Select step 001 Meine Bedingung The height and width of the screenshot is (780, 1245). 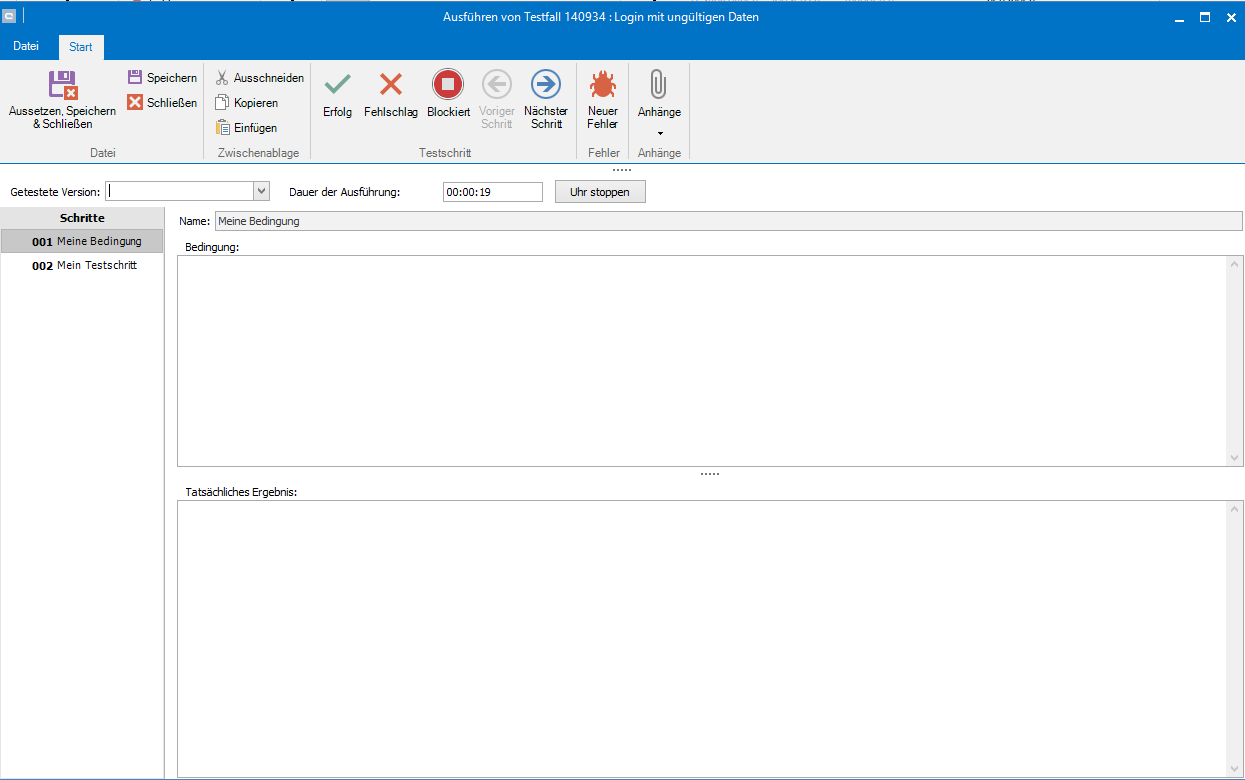pyautogui.click(x=84, y=242)
